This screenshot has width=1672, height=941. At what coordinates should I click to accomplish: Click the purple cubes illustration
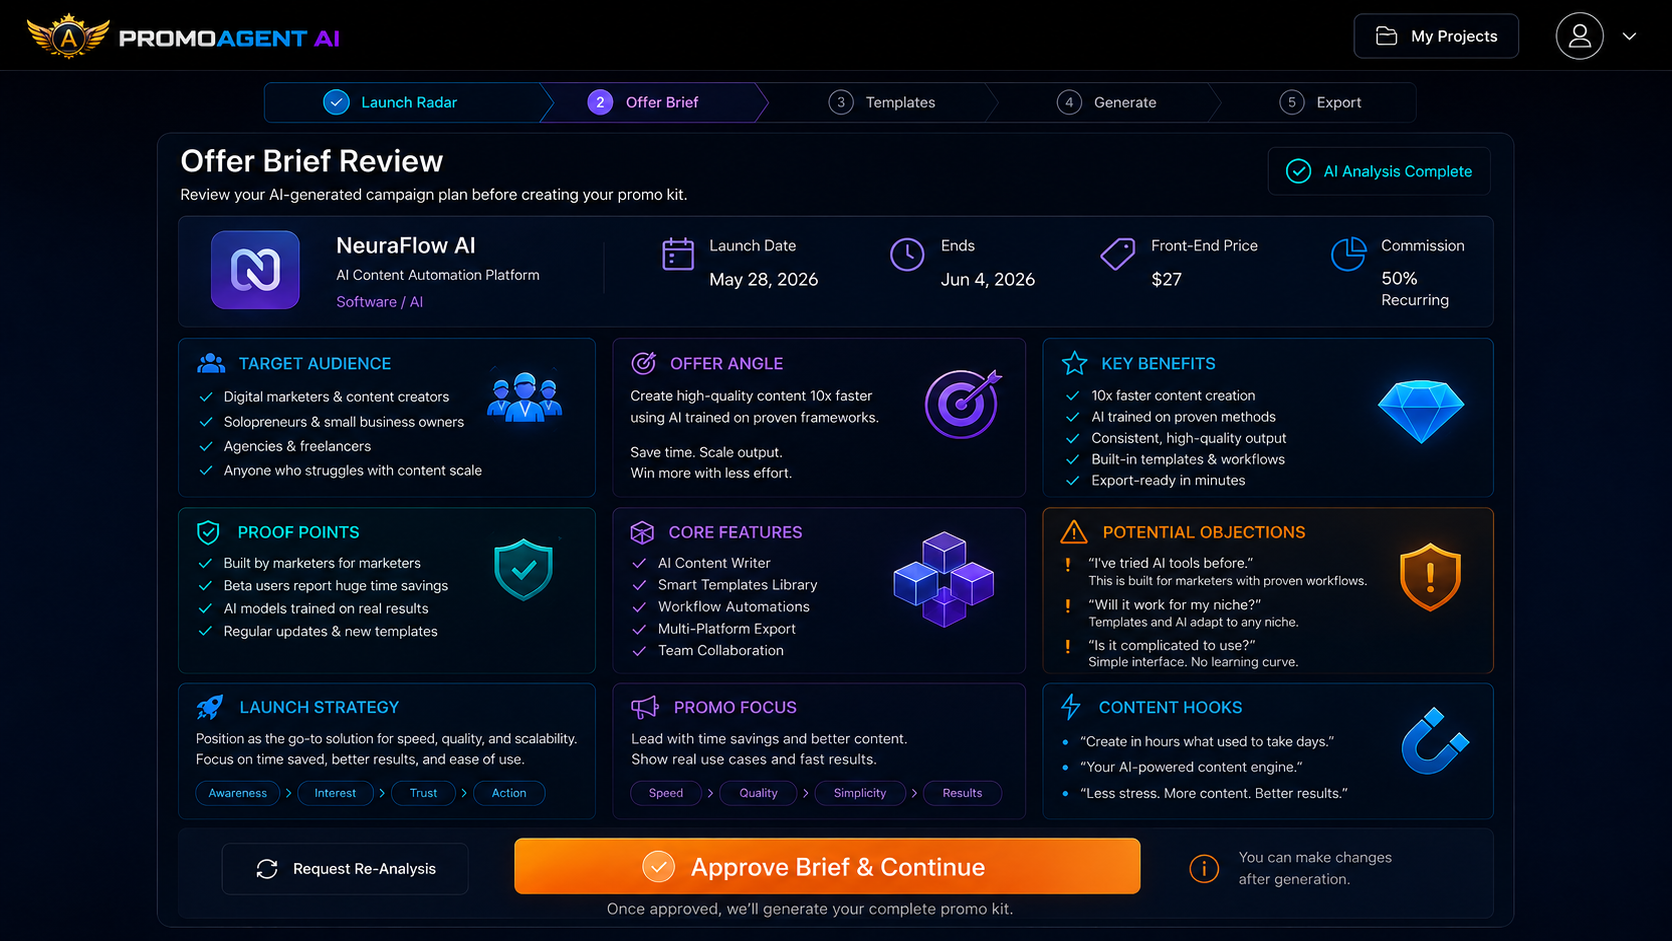(943, 579)
